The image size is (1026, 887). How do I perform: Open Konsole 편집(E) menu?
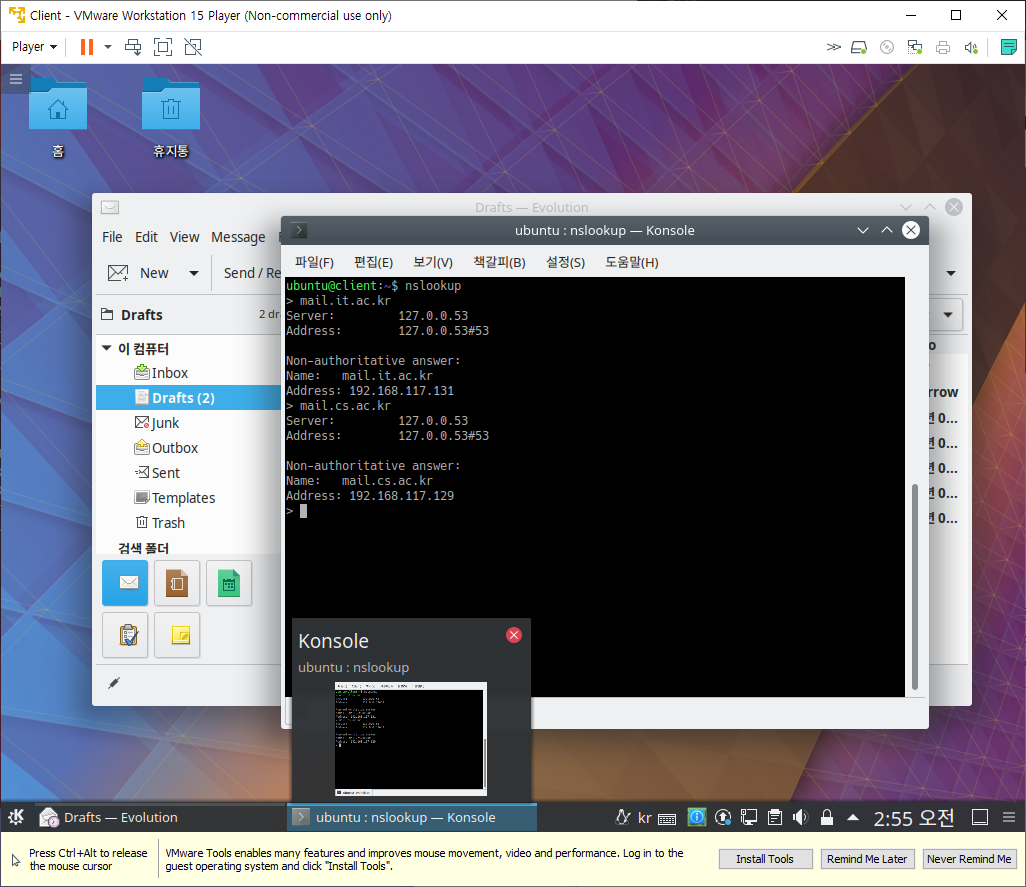click(373, 262)
